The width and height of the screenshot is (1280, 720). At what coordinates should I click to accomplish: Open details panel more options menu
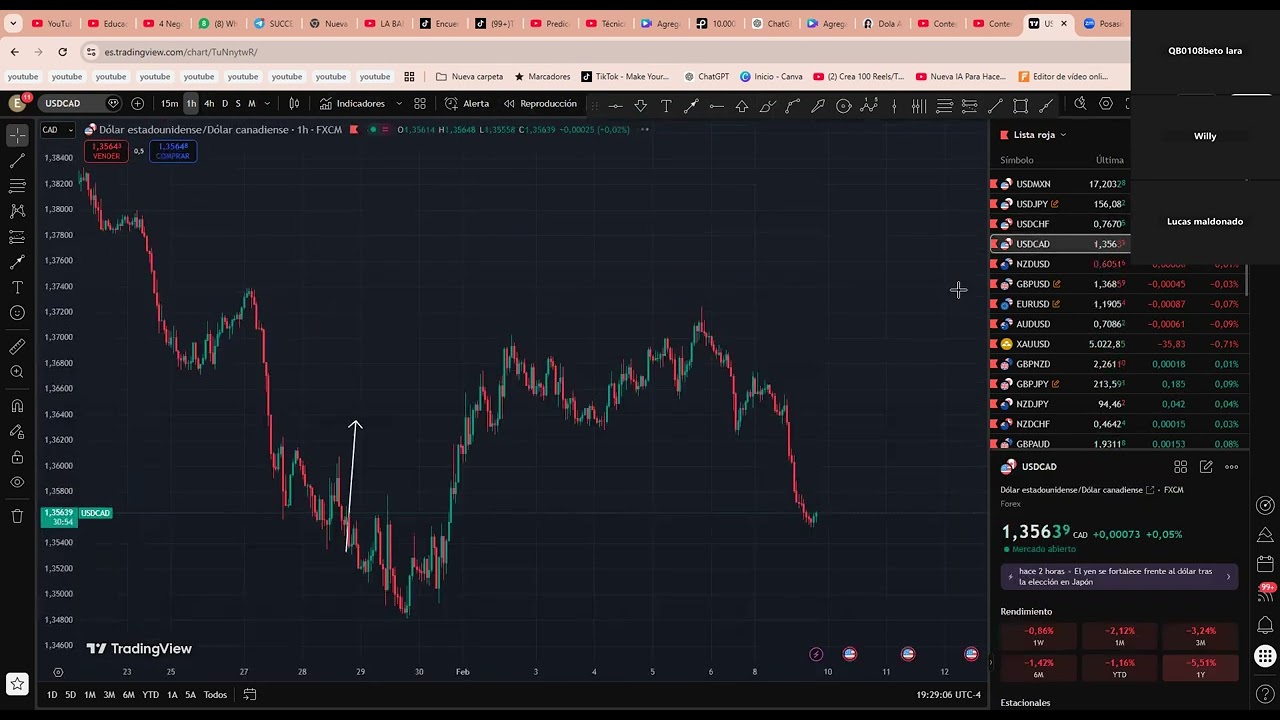(x=1231, y=467)
